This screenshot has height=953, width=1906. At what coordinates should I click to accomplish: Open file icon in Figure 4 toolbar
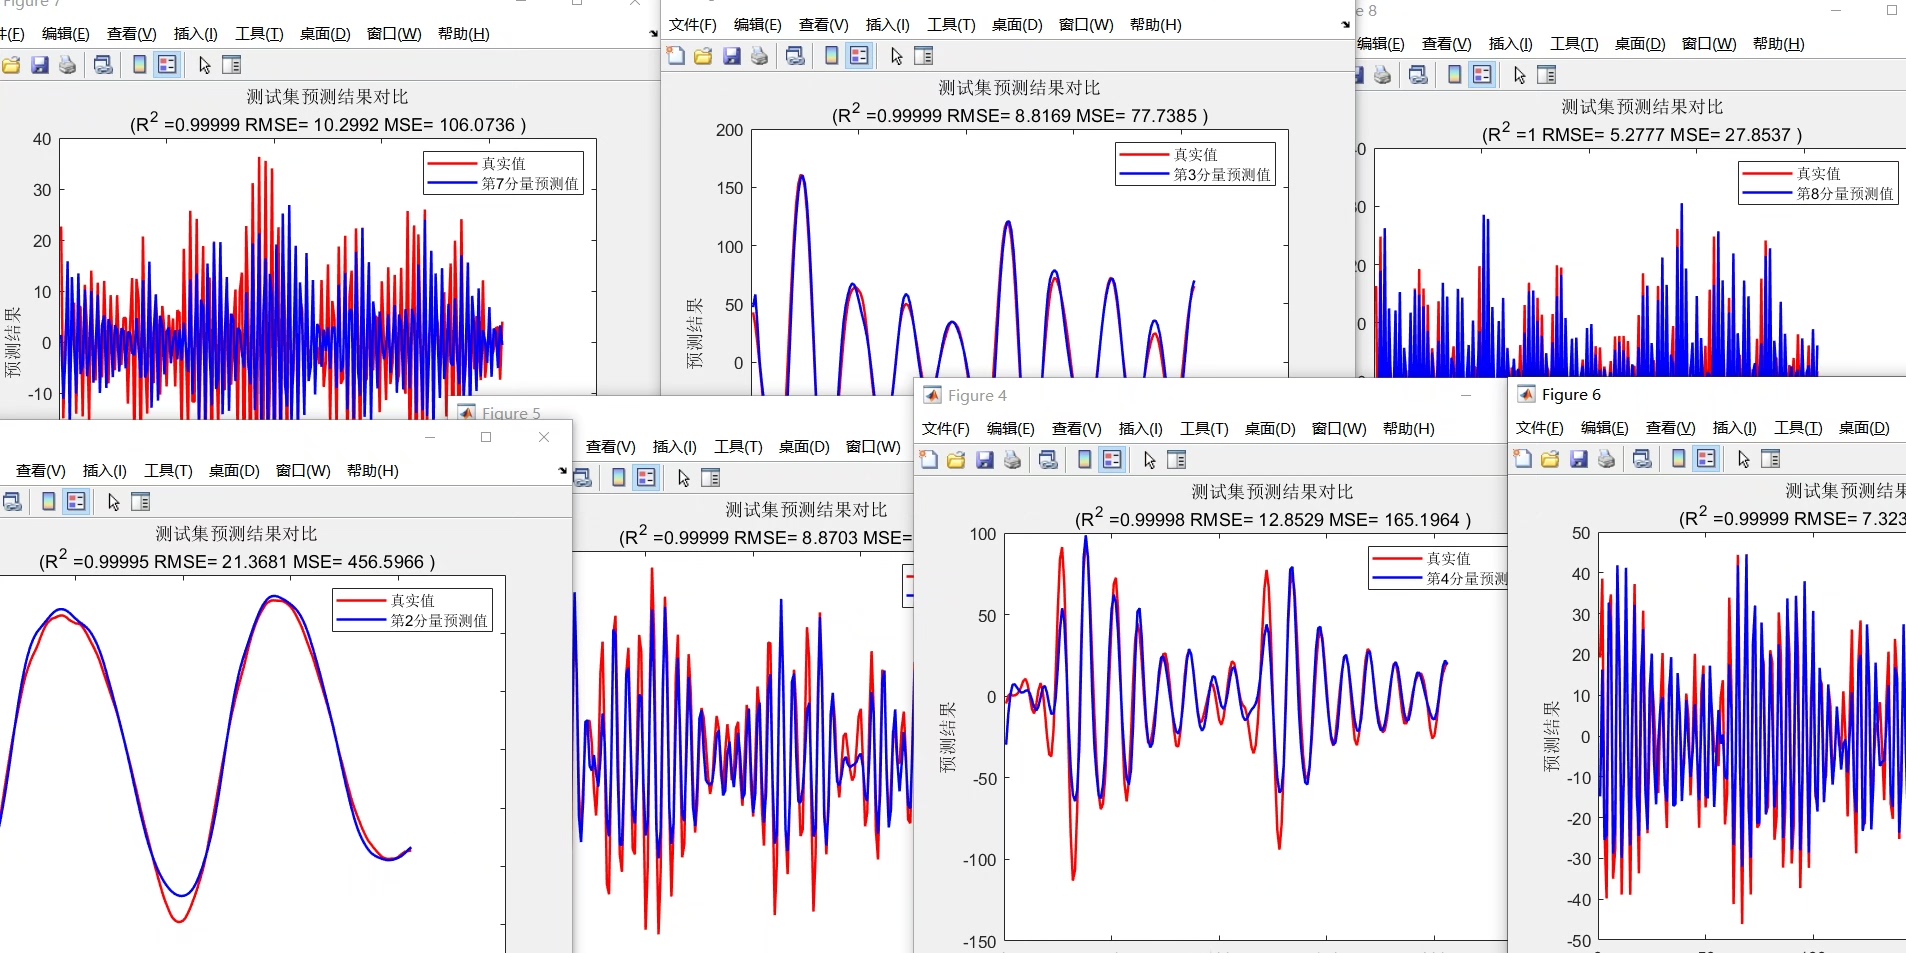click(956, 460)
